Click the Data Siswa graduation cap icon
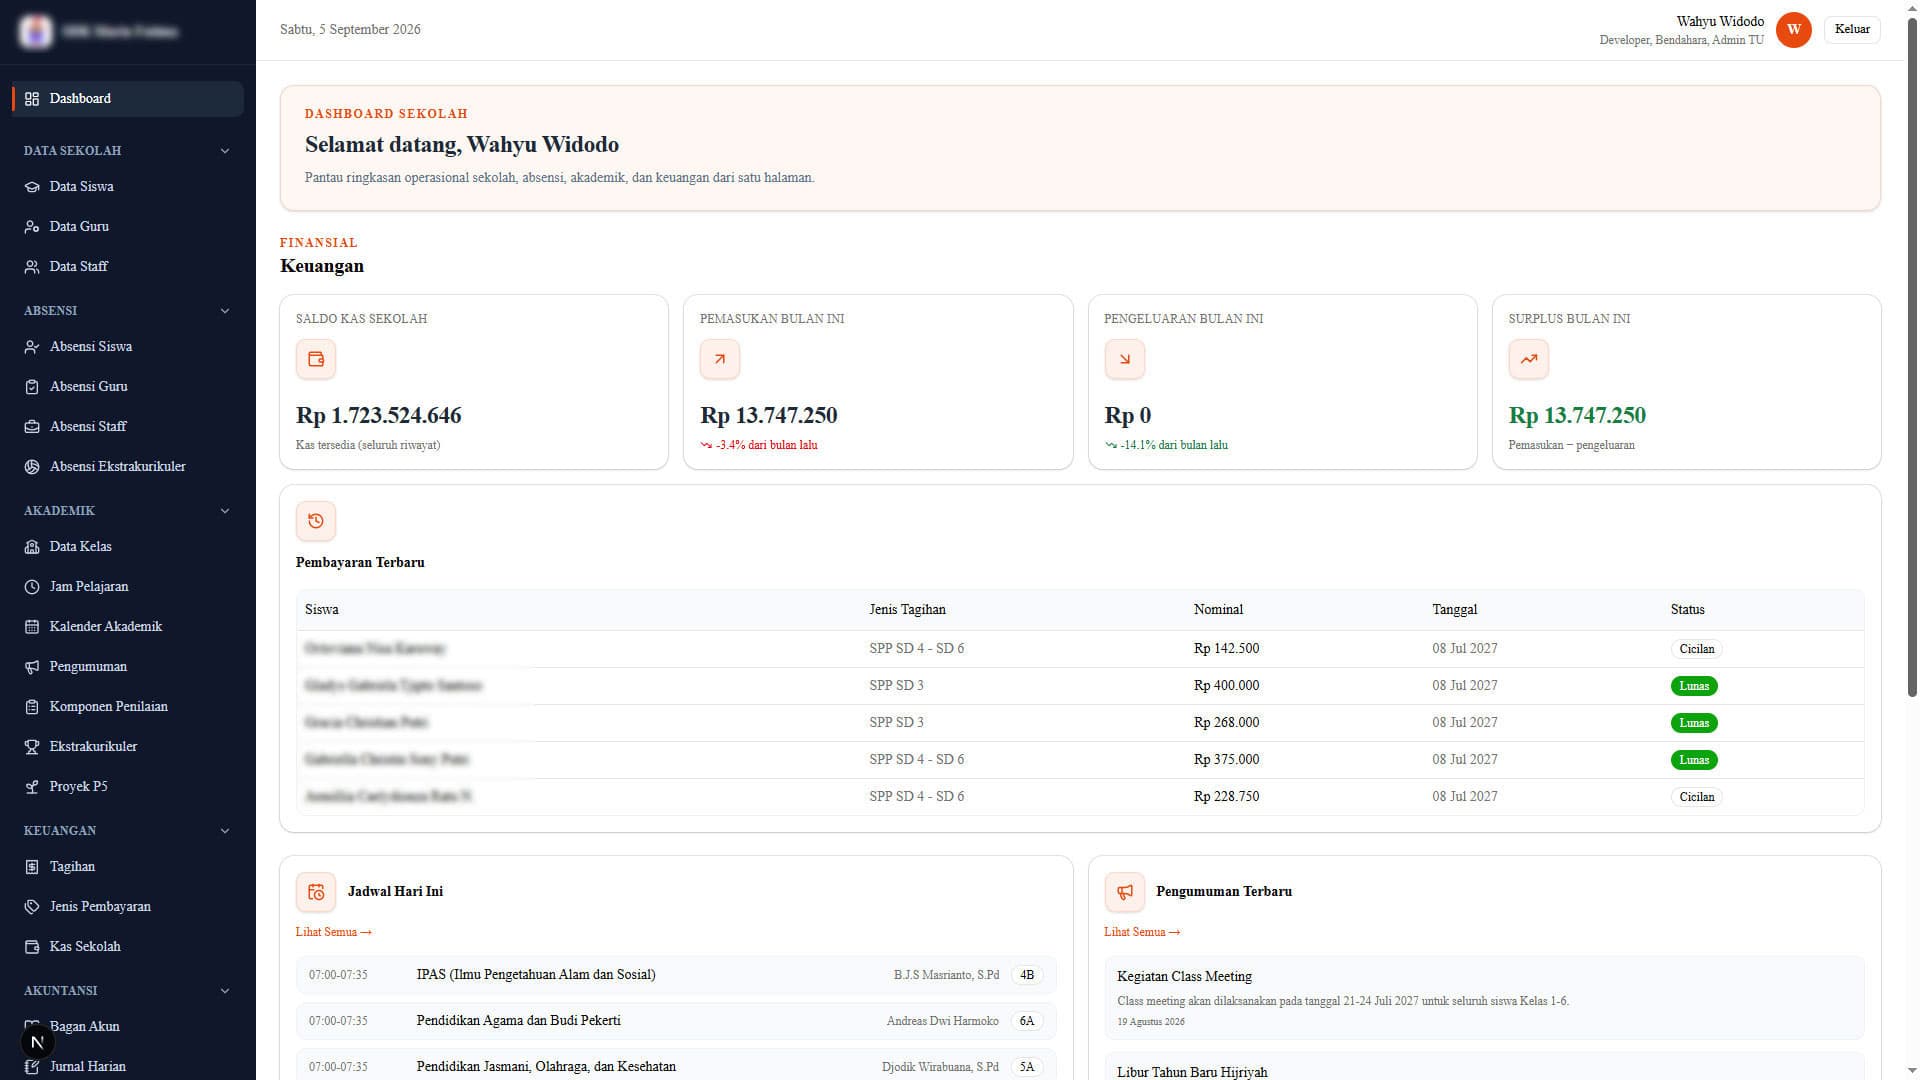 tap(32, 187)
